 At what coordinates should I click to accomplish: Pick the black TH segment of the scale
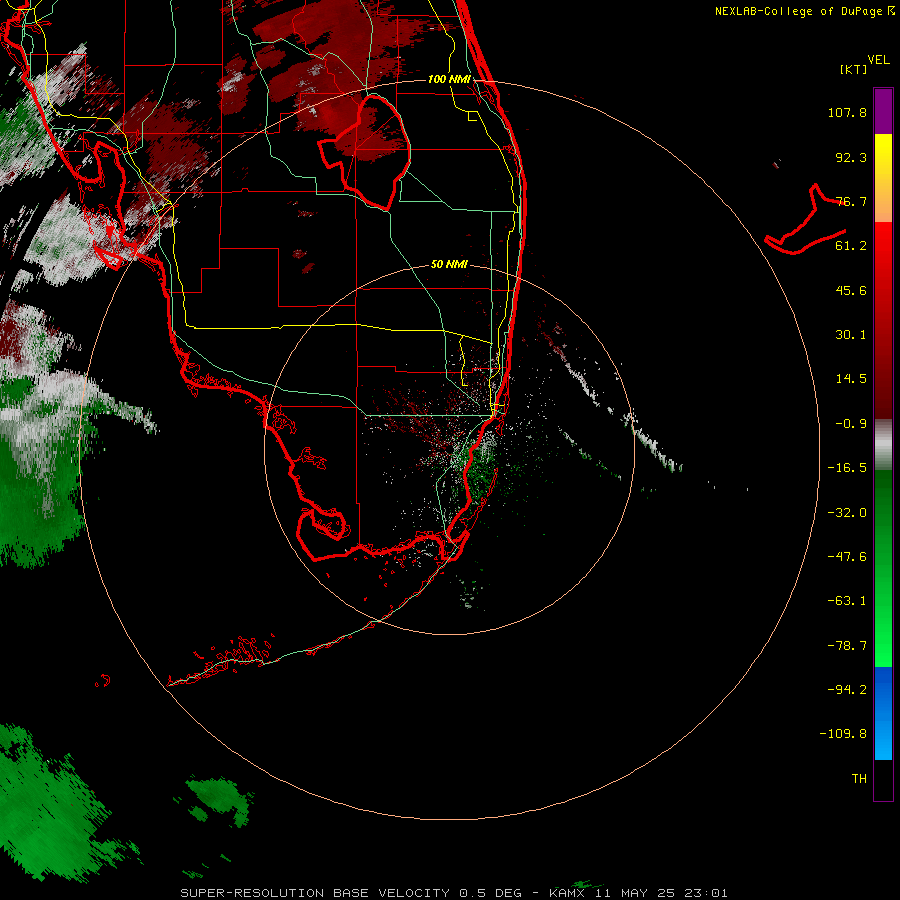pos(883,780)
